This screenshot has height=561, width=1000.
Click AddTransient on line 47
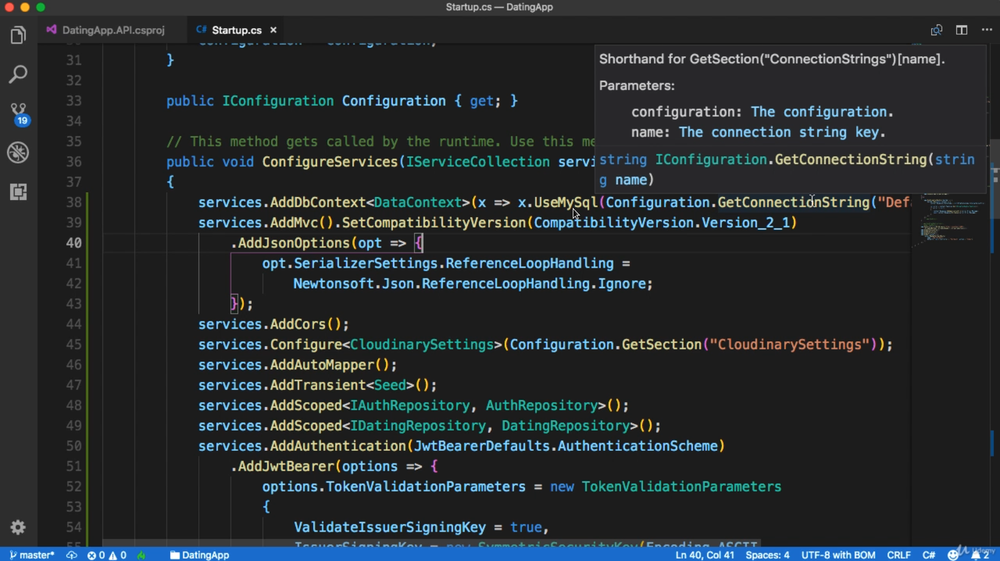pos(318,385)
